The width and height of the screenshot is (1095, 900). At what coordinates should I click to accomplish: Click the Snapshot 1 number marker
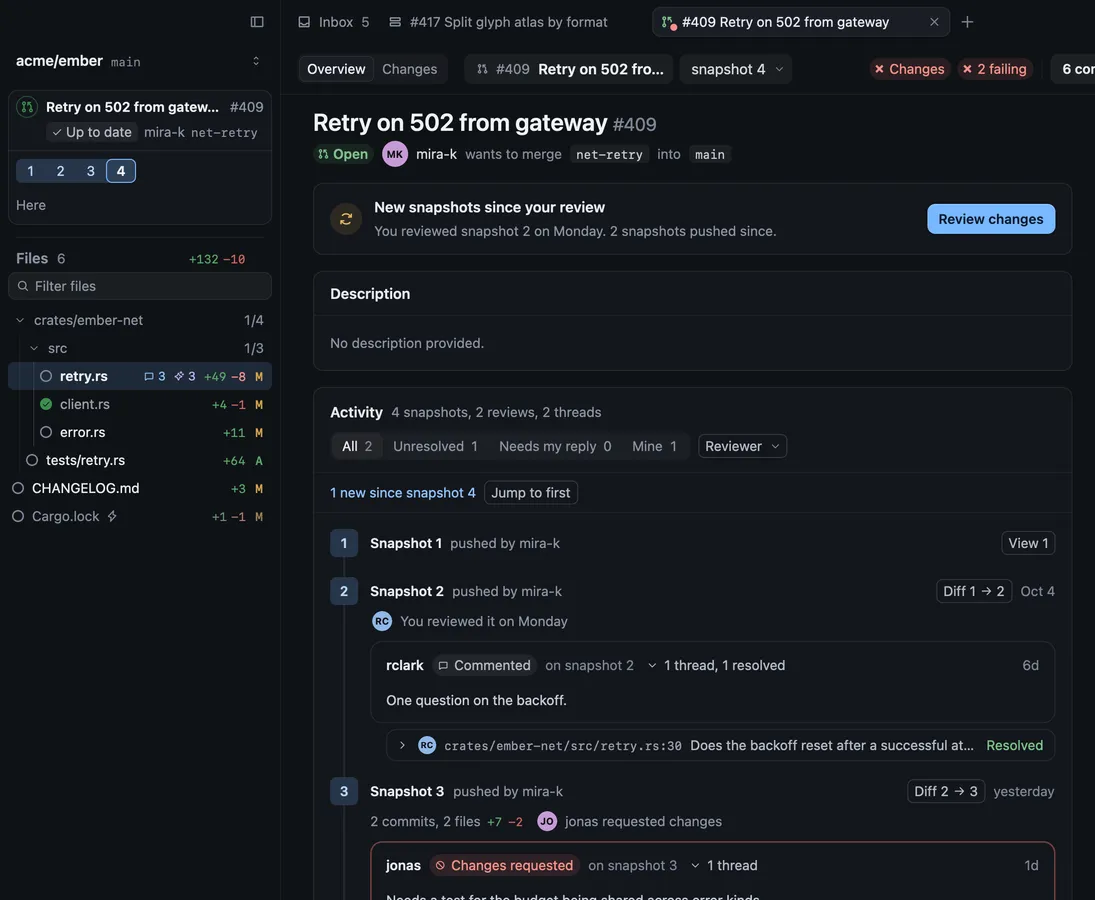coord(344,543)
